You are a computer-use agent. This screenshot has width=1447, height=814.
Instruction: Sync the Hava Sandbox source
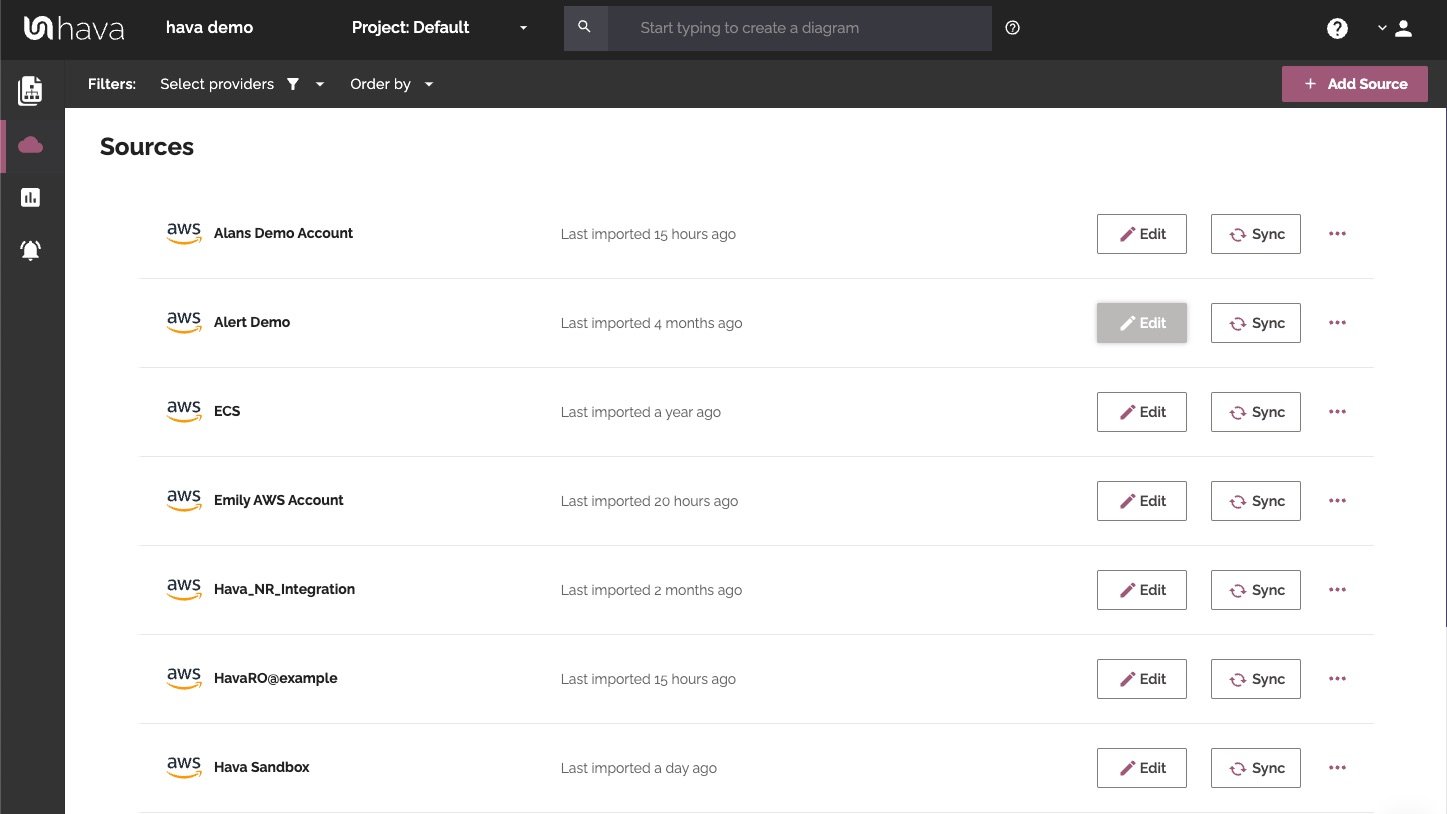(1255, 767)
